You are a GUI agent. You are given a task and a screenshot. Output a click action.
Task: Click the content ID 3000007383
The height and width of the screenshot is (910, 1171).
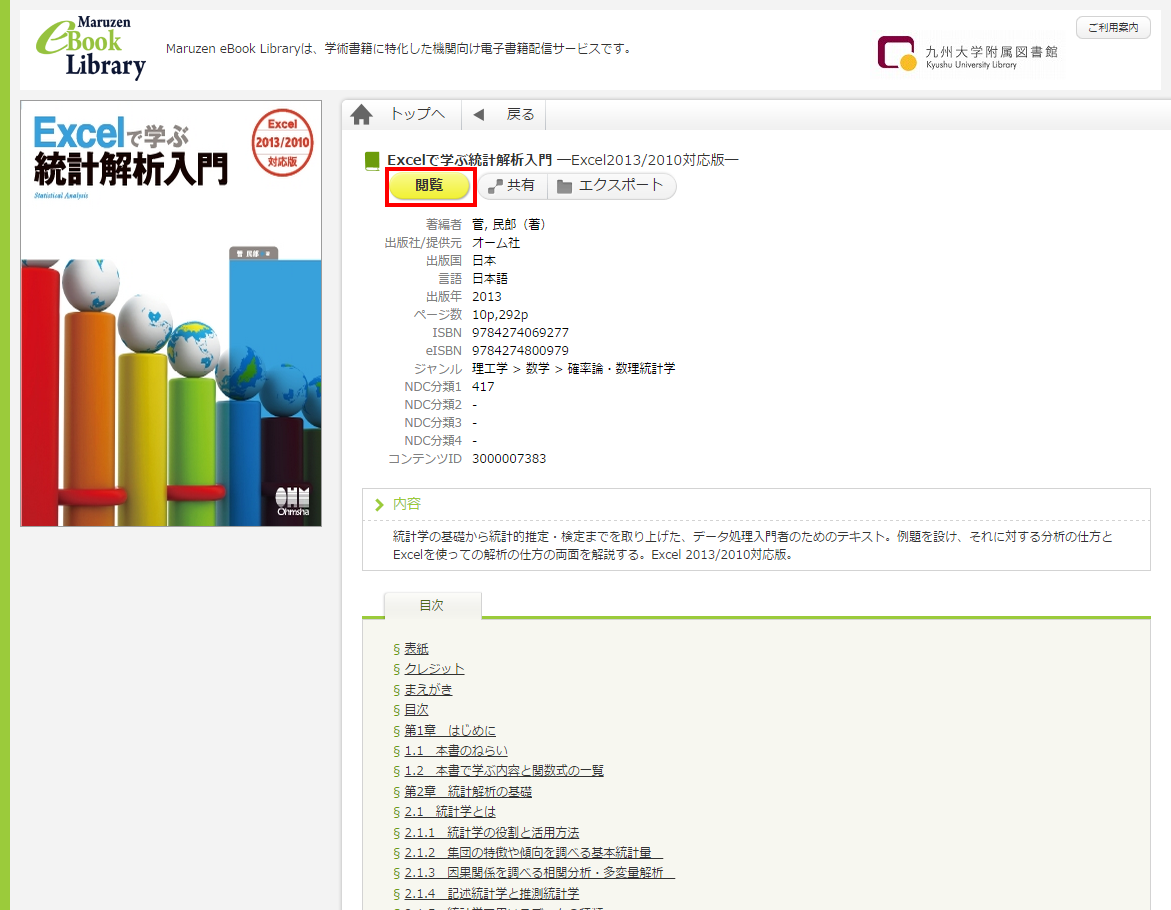[509, 458]
